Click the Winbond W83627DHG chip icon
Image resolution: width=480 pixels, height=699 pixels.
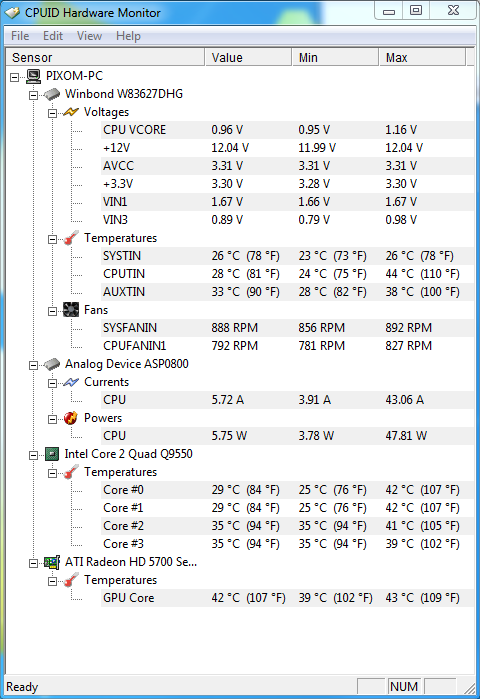point(52,94)
